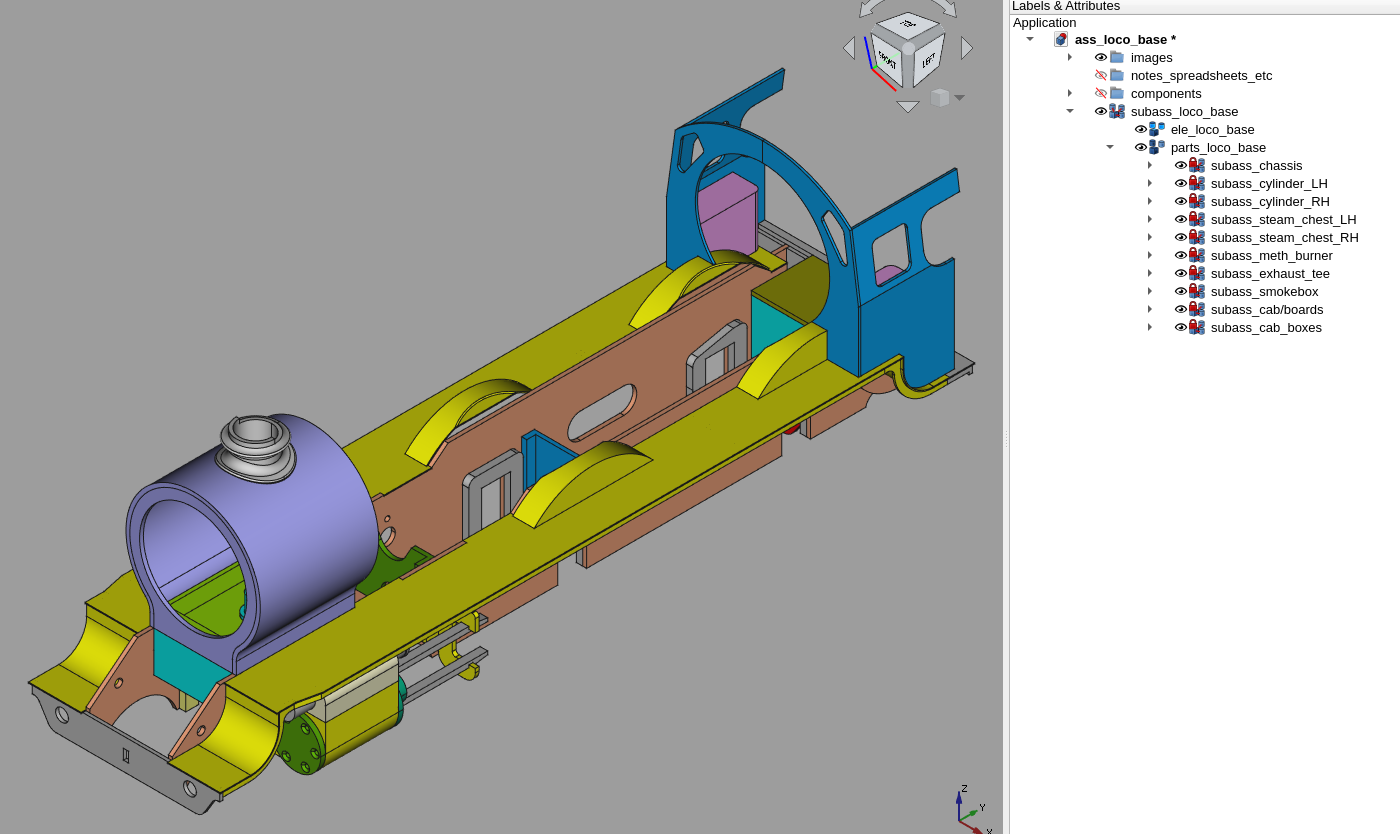Show the hidden notes_spreadsheets_etc folder

click(1100, 75)
